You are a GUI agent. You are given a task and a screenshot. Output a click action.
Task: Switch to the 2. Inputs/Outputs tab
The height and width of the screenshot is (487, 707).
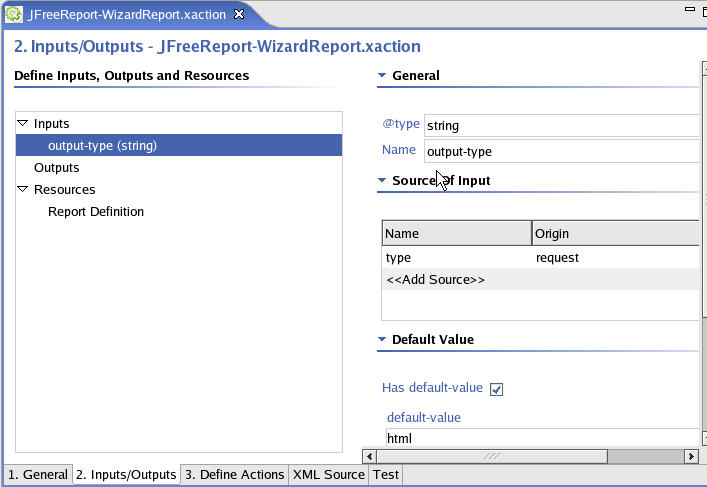pyautogui.click(x=126, y=474)
